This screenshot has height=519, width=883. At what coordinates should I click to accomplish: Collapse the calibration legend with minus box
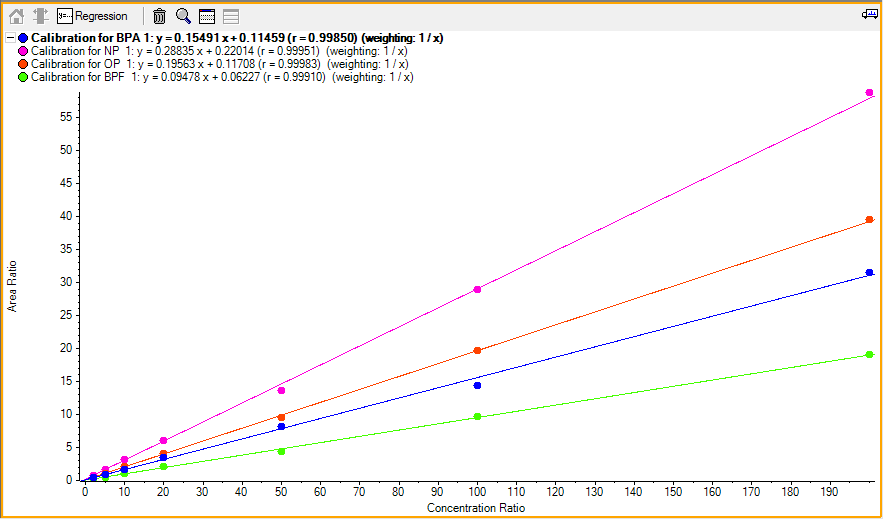point(9,38)
